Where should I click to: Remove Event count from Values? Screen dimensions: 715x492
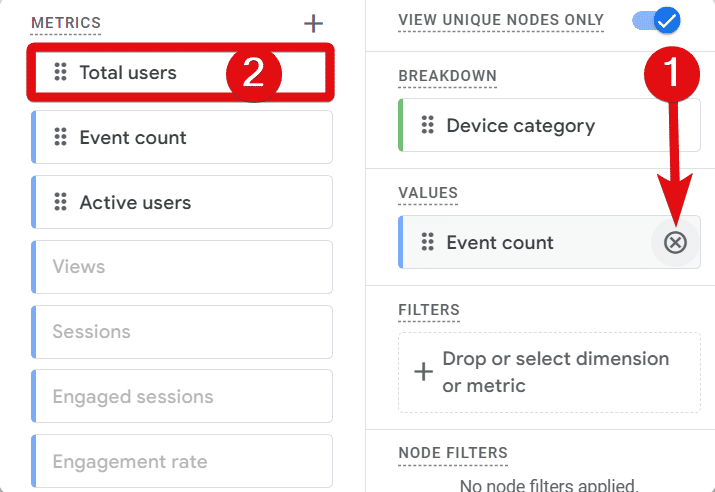(675, 243)
